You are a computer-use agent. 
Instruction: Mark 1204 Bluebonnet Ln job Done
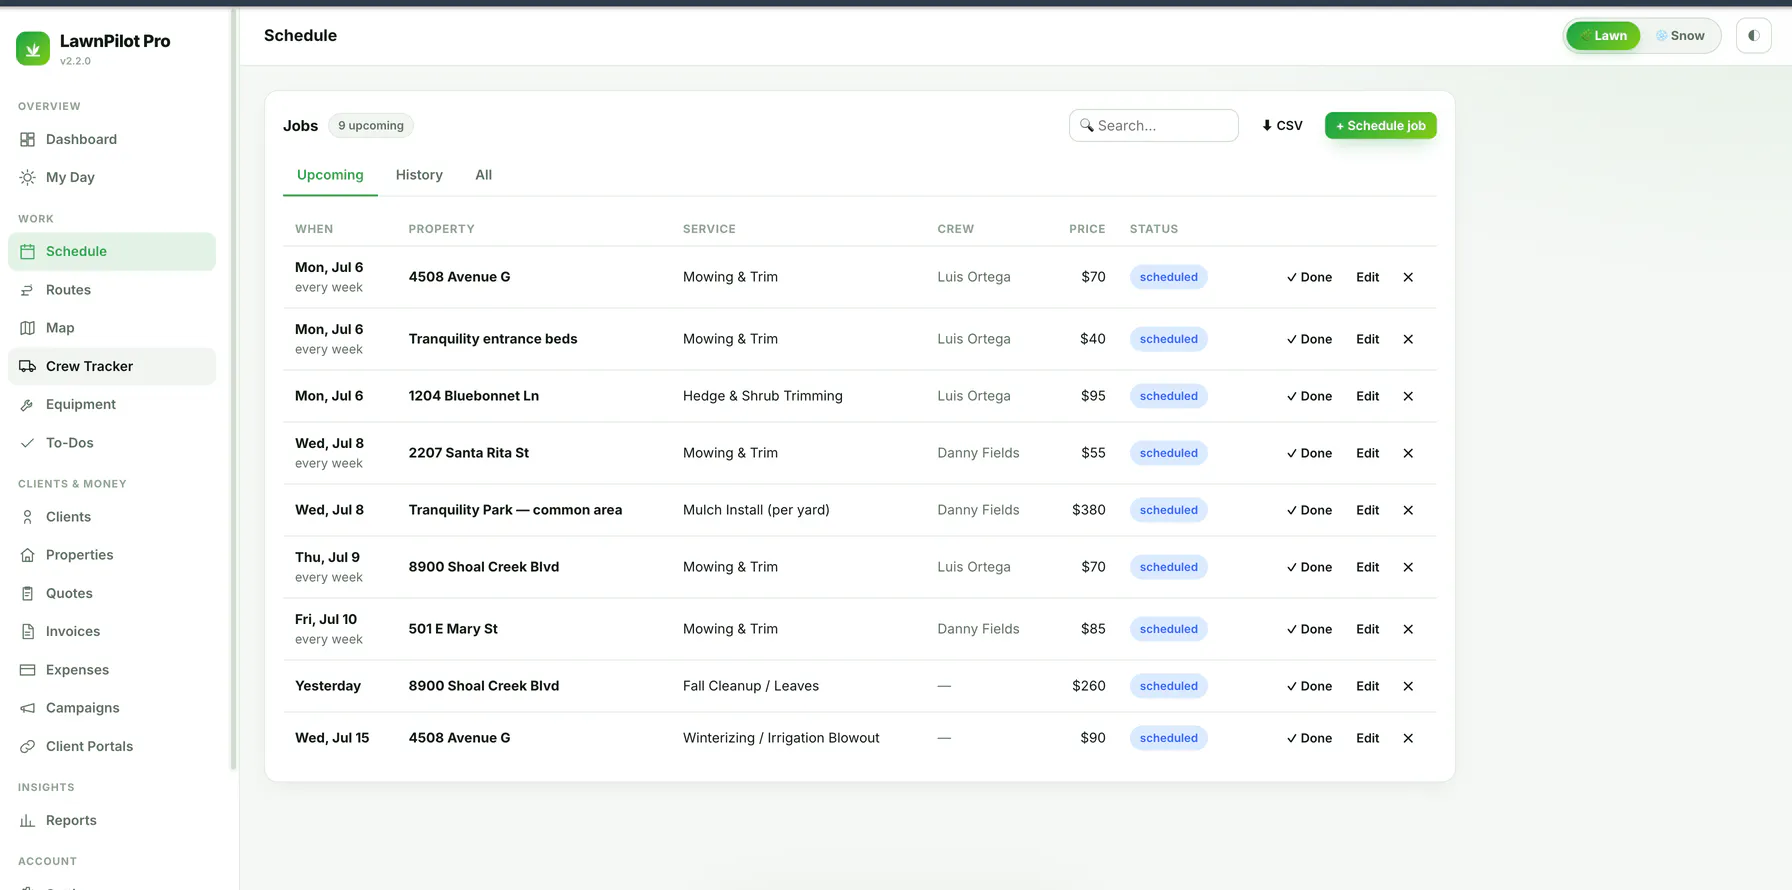(1309, 396)
